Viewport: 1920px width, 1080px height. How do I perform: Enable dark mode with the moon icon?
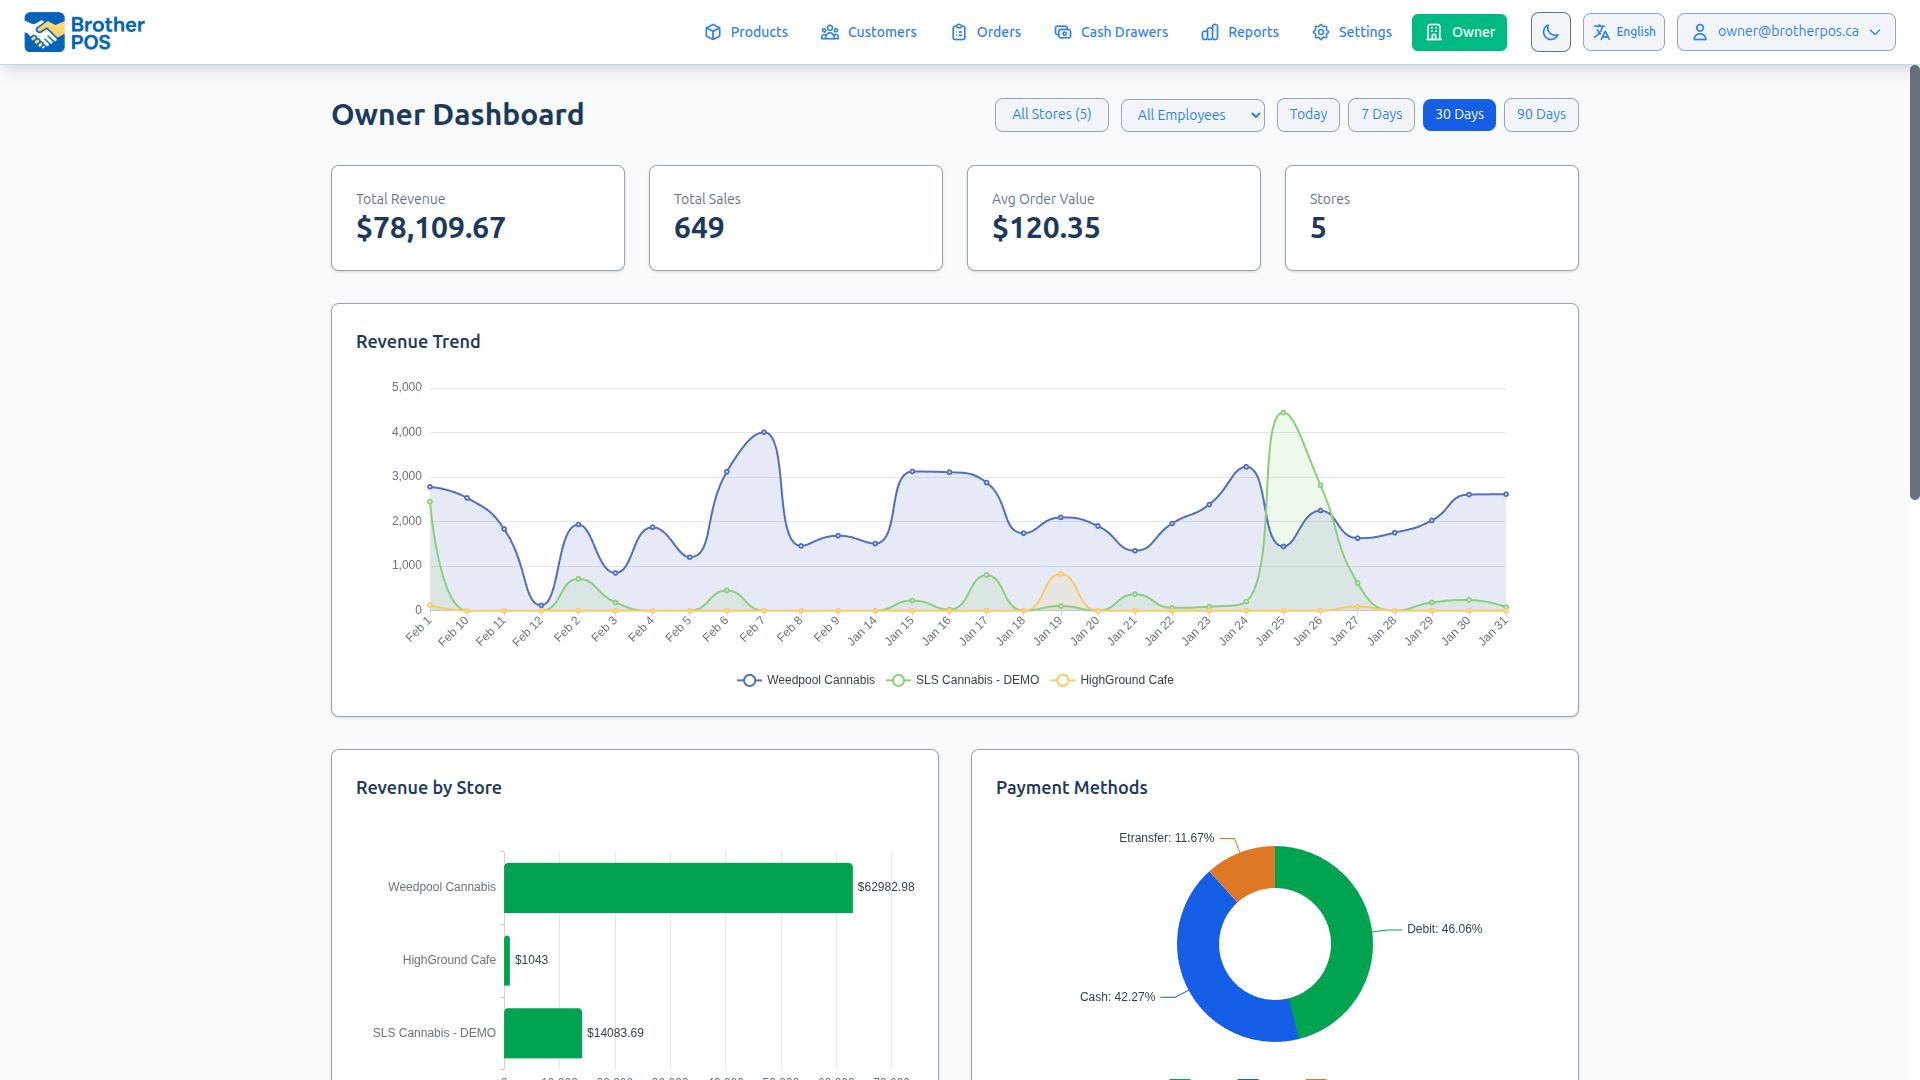(1550, 32)
